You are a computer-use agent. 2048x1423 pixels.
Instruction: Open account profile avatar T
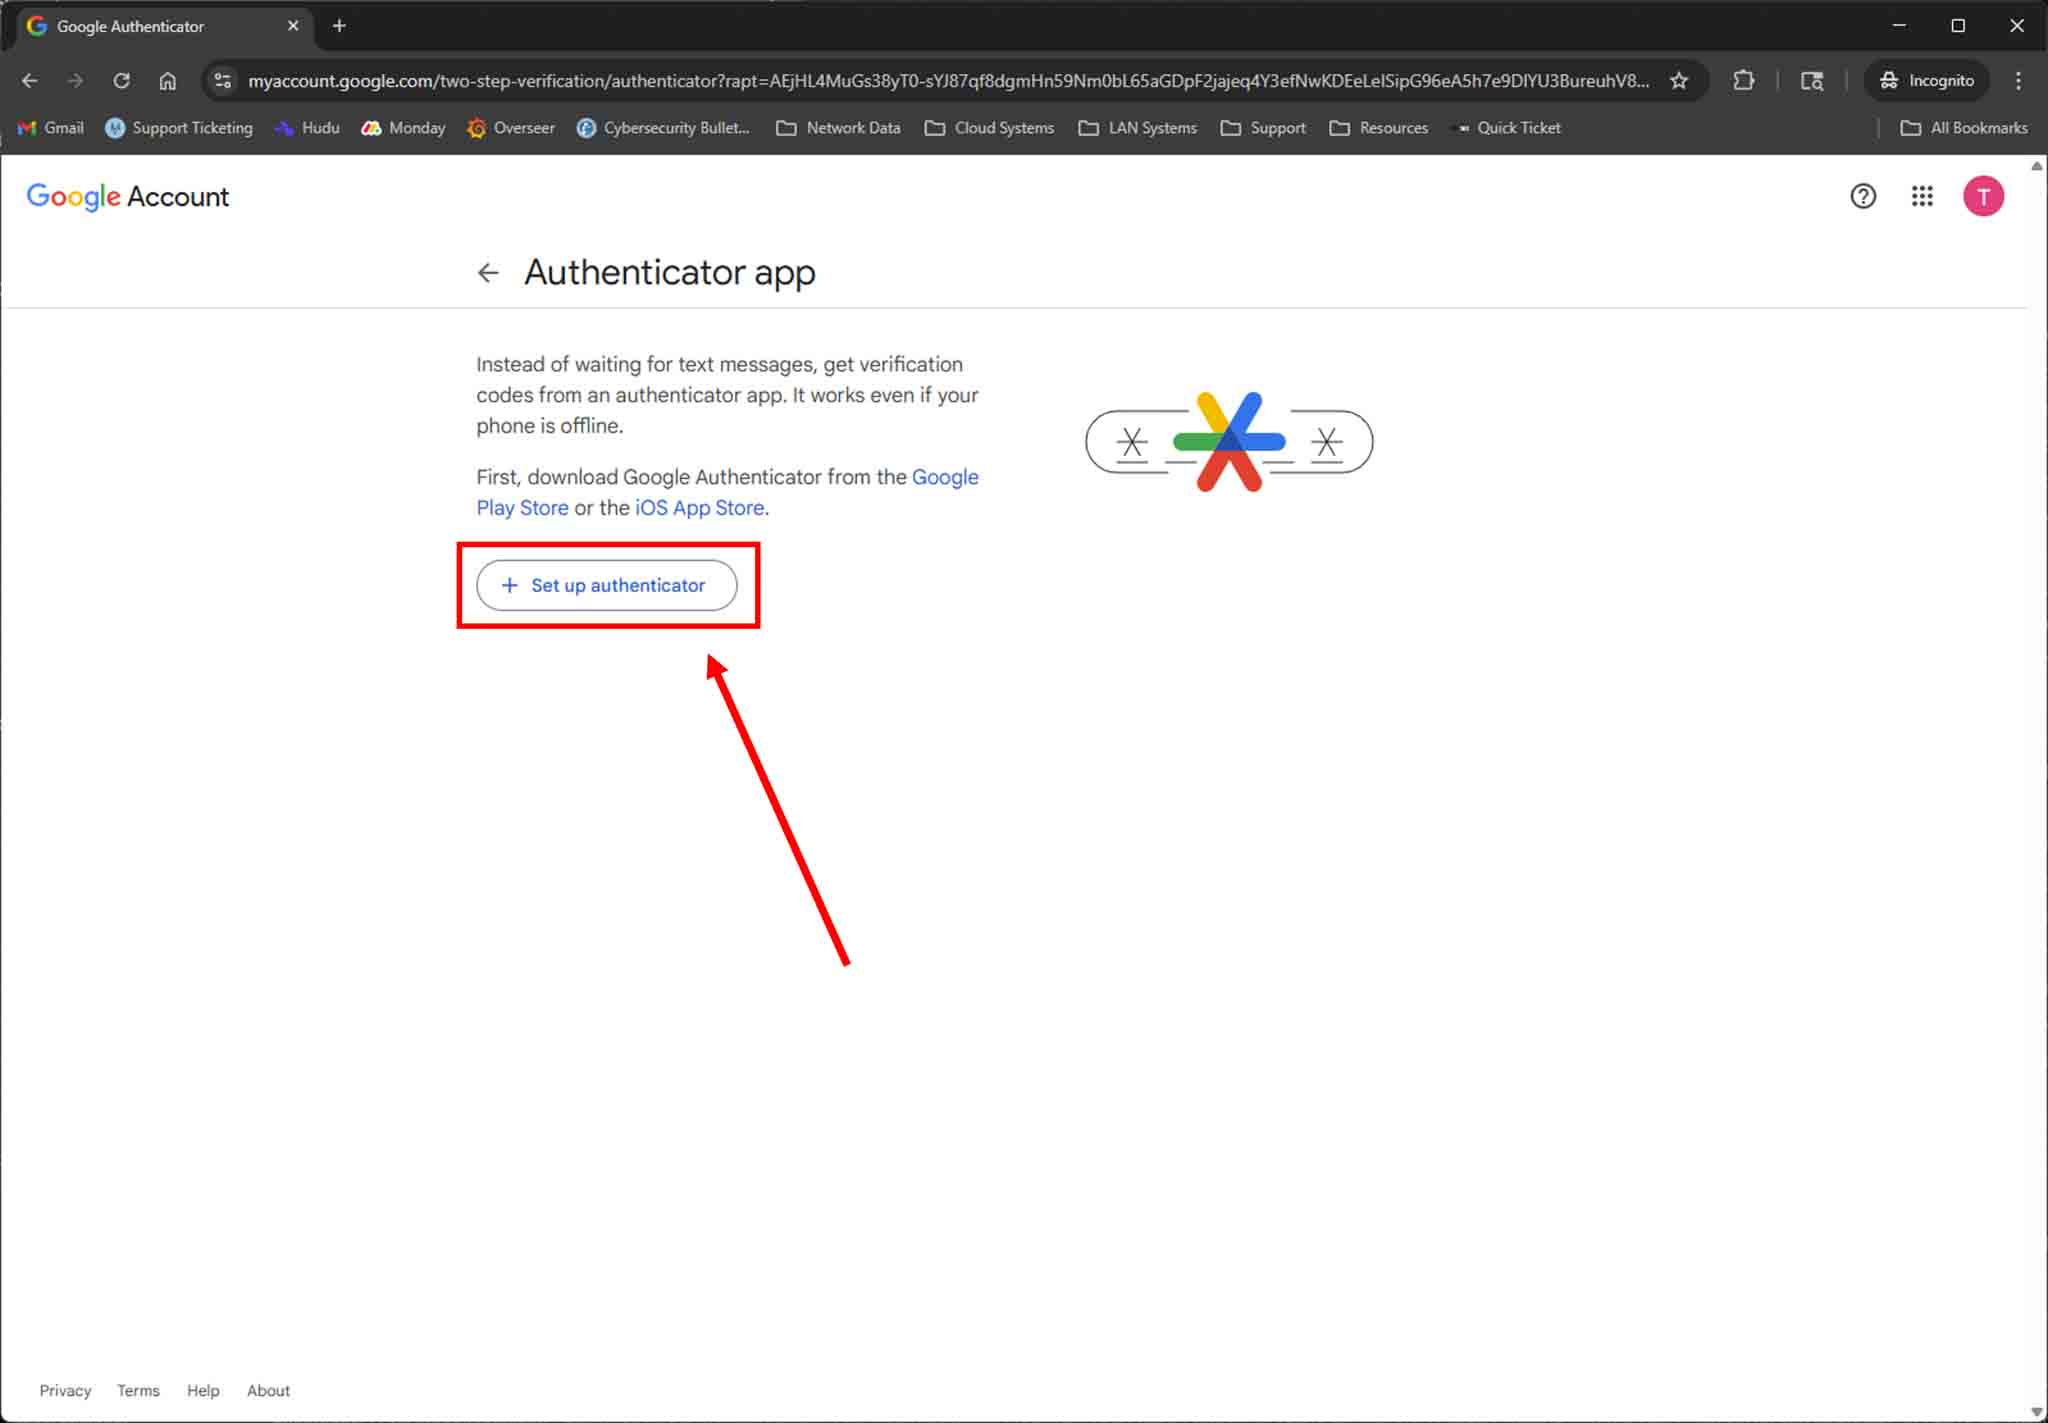(1982, 196)
